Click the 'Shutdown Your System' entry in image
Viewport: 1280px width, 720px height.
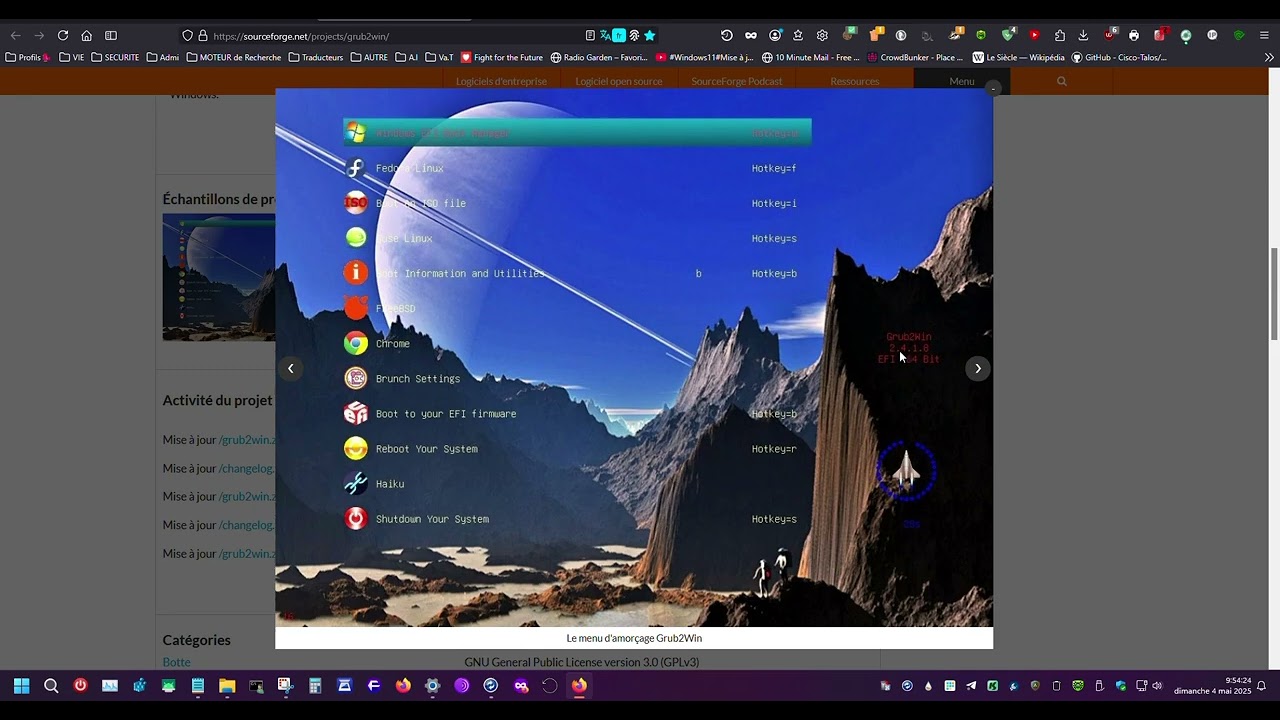[x=432, y=519]
